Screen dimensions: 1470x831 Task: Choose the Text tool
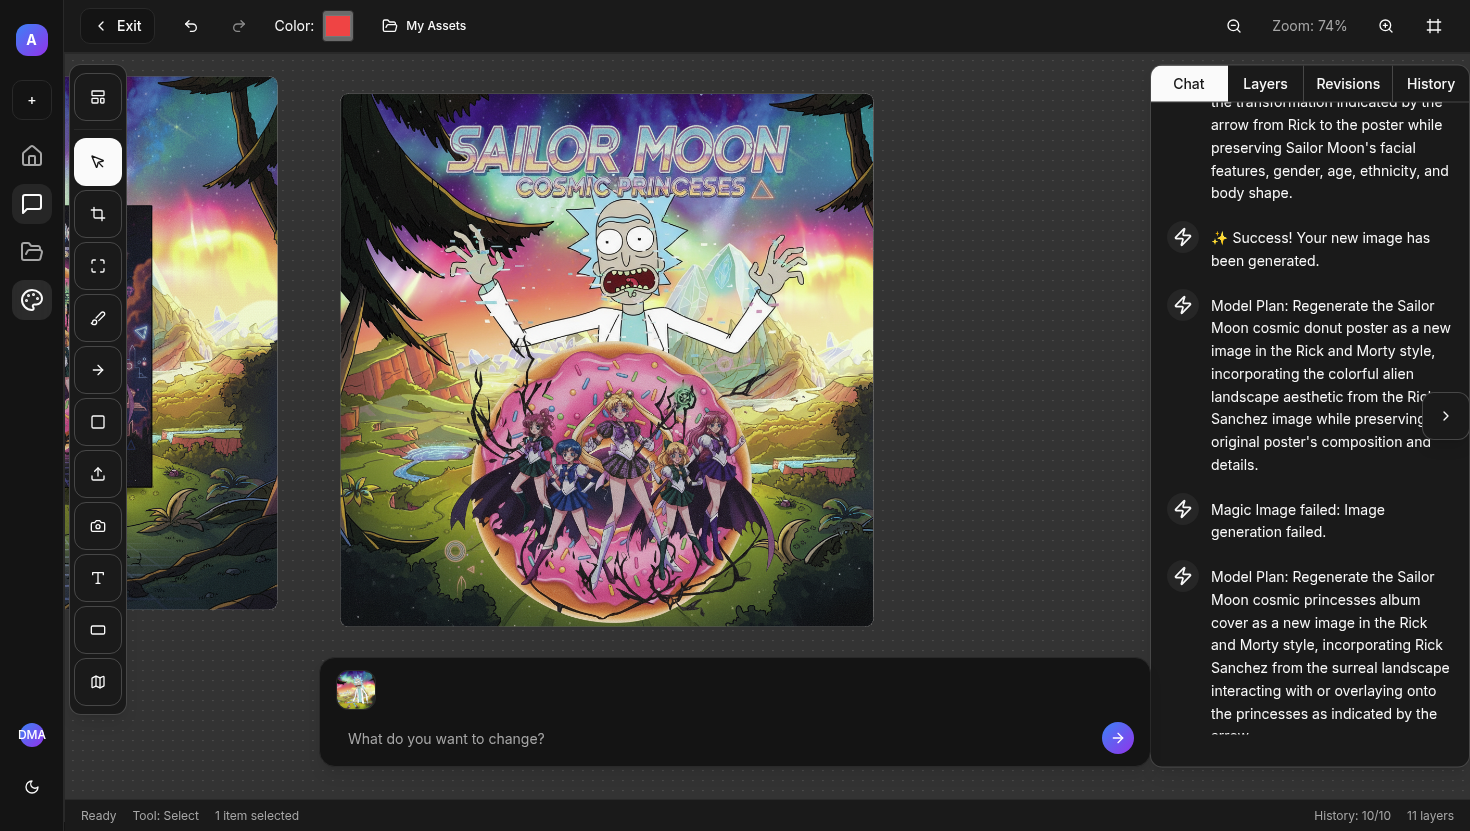(98, 578)
